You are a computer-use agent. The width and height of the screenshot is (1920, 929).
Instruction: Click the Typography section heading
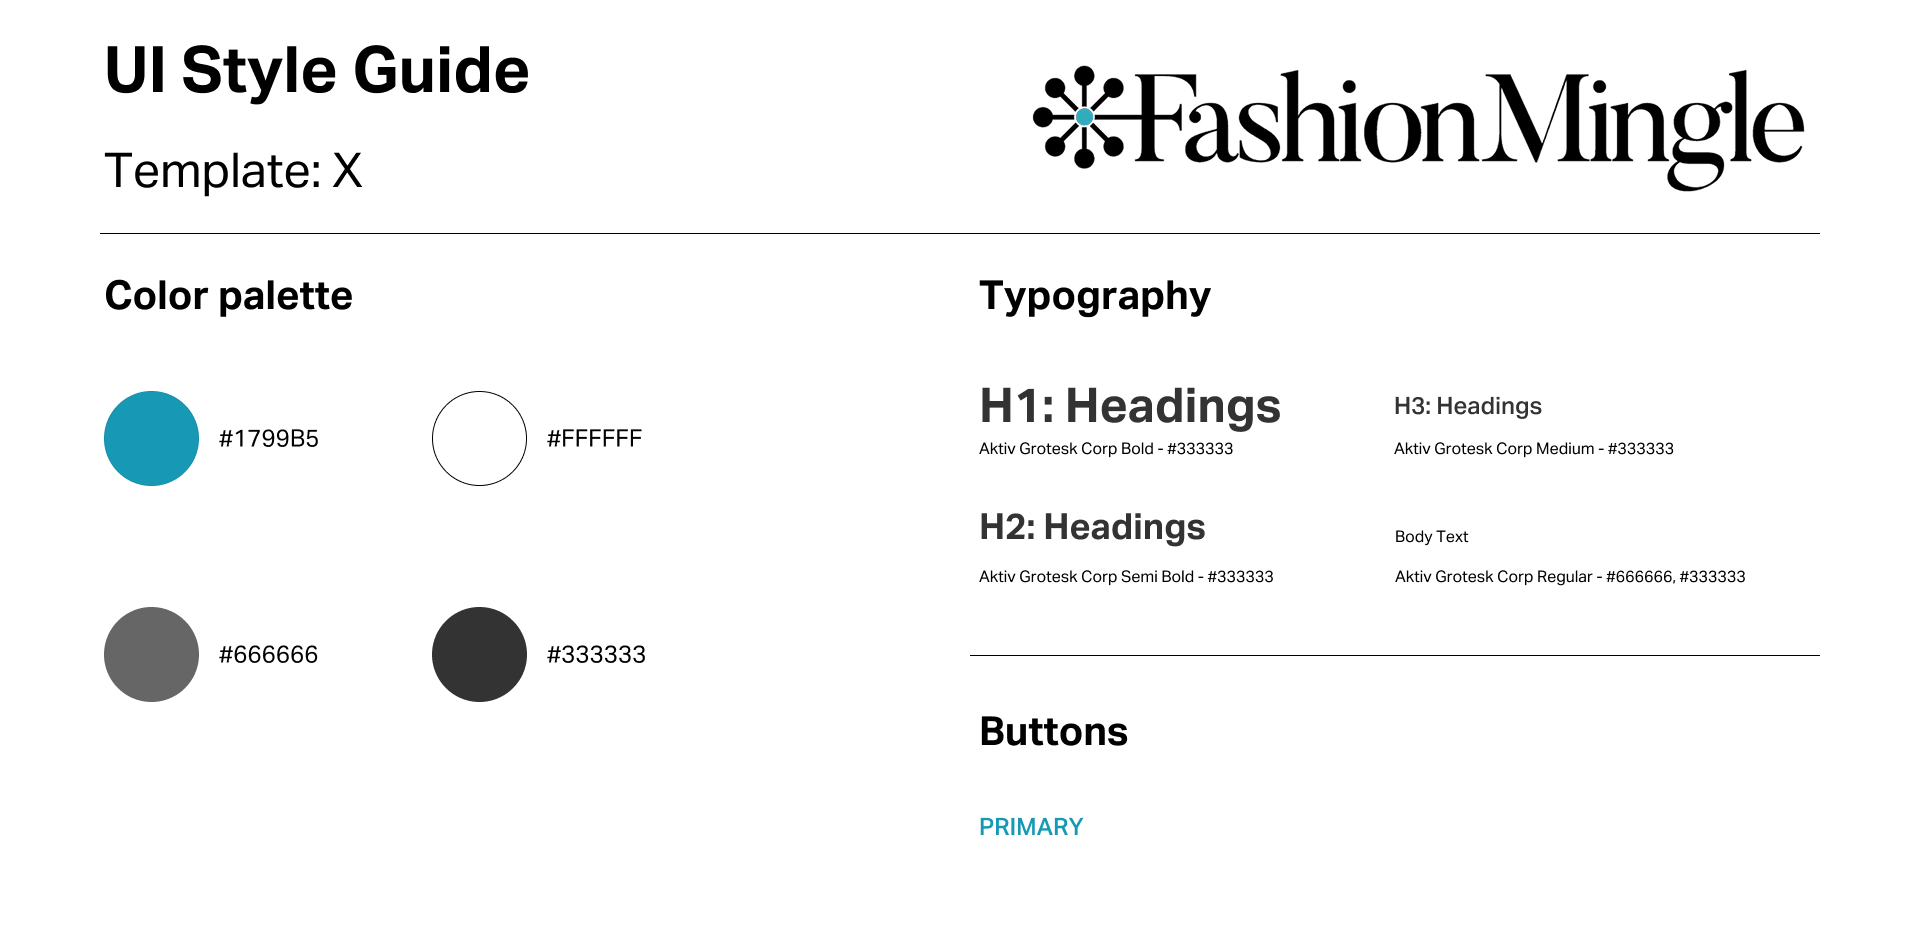[x=1095, y=297]
